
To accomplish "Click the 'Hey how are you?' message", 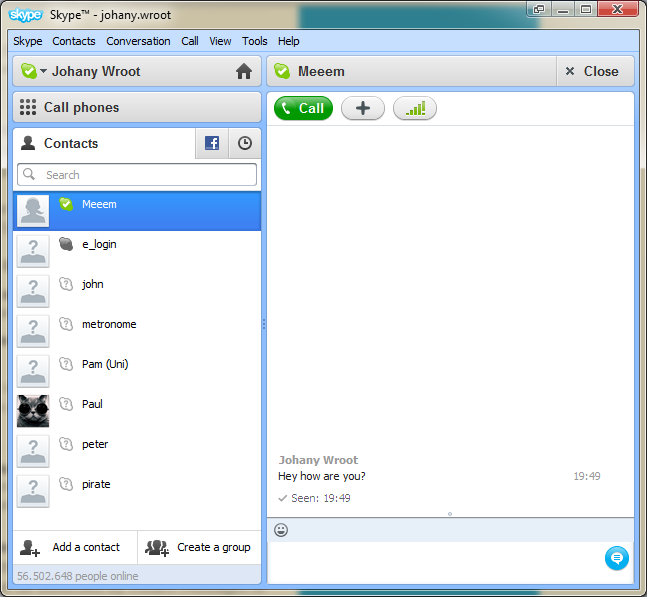I will click(322, 476).
